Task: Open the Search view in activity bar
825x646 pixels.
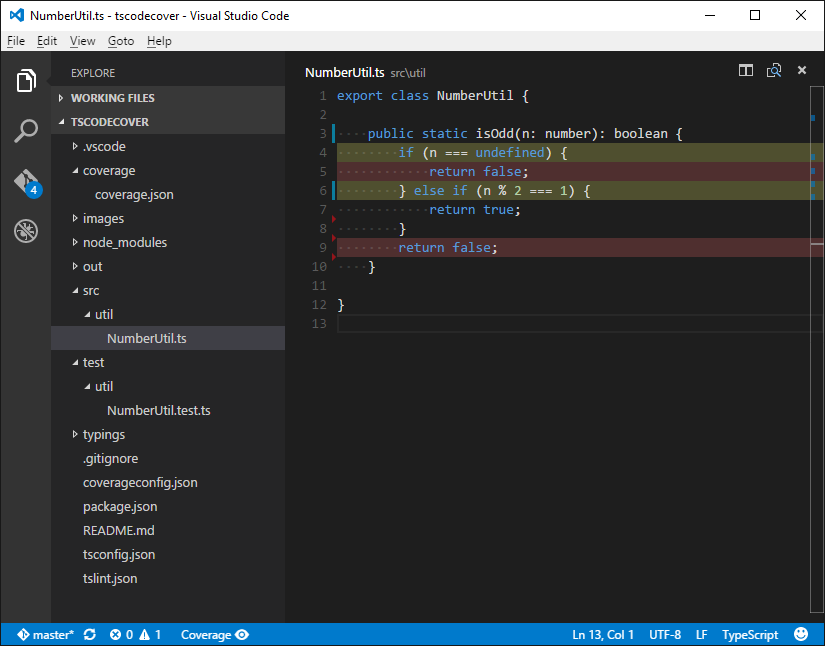Action: pyautogui.click(x=26, y=130)
